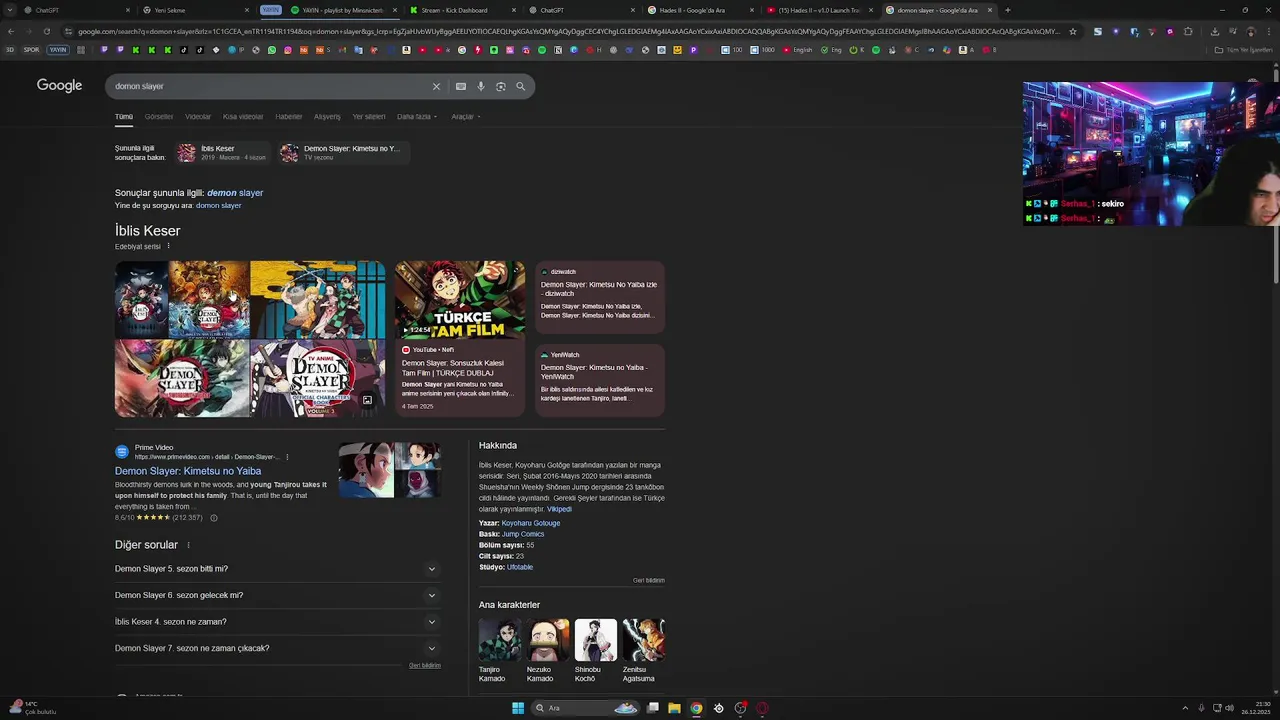The image size is (1280, 720).
Task: Open File Explorer from the taskbar
Action: 674,708
